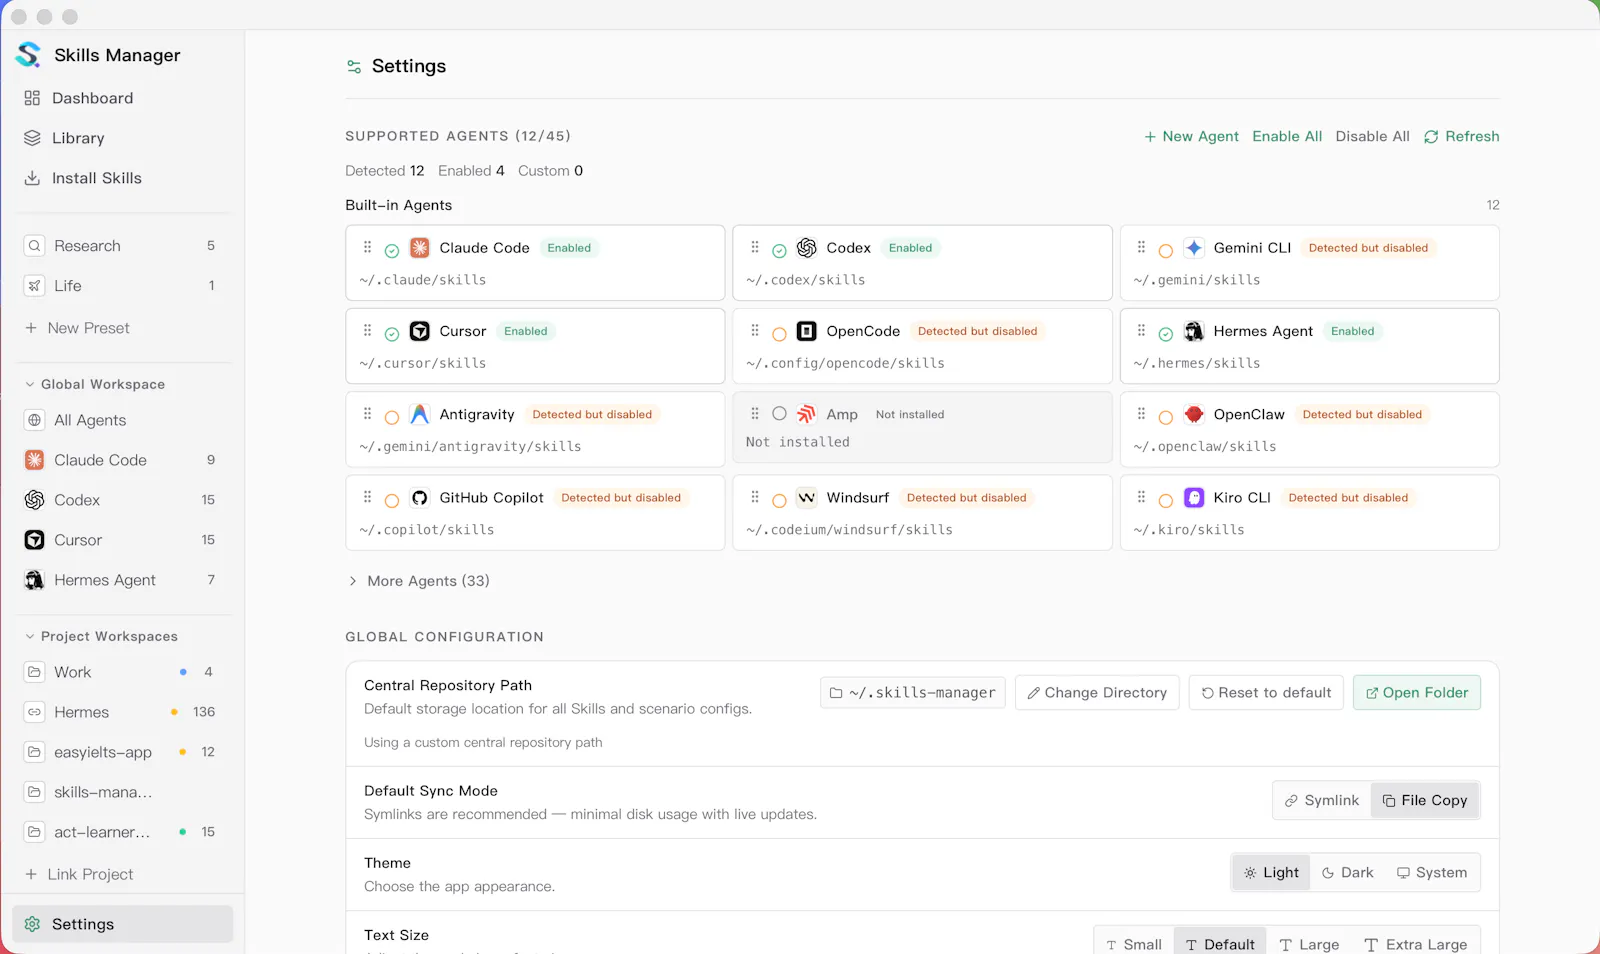Open Claude Code in Global Workspace
Viewport: 1600px width, 954px height.
[122, 460]
